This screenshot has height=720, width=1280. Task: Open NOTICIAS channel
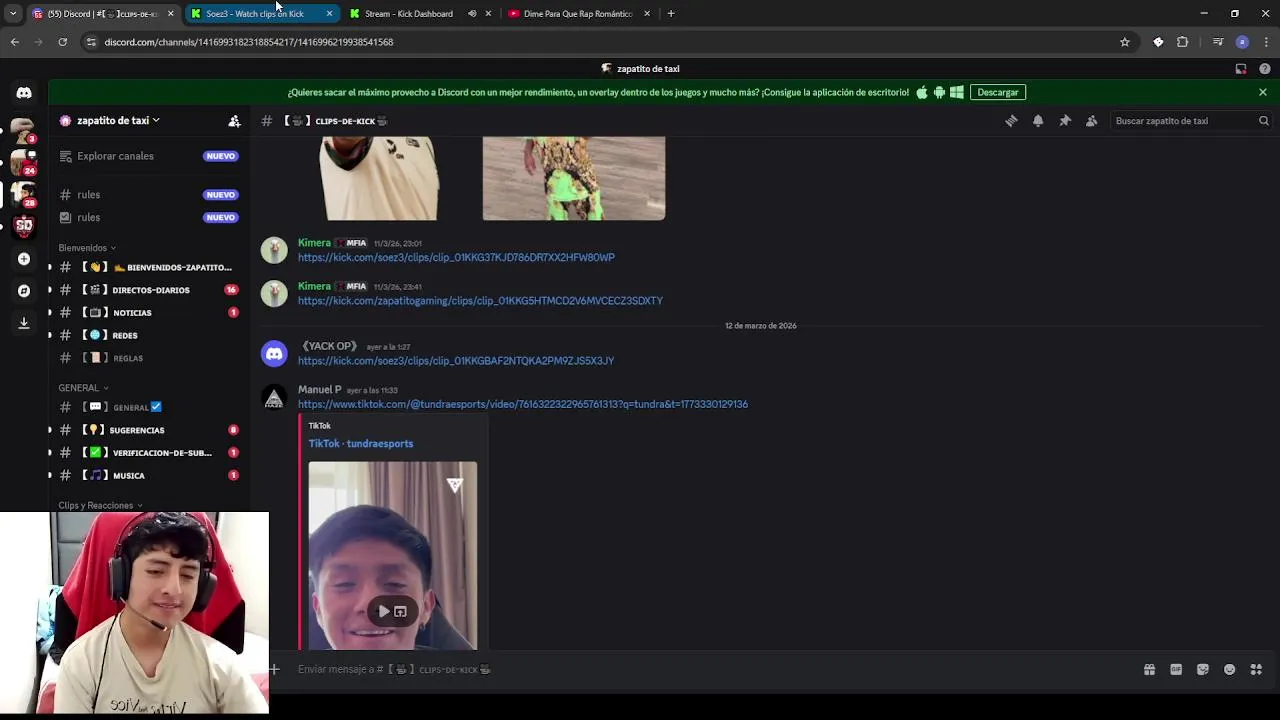149,313
